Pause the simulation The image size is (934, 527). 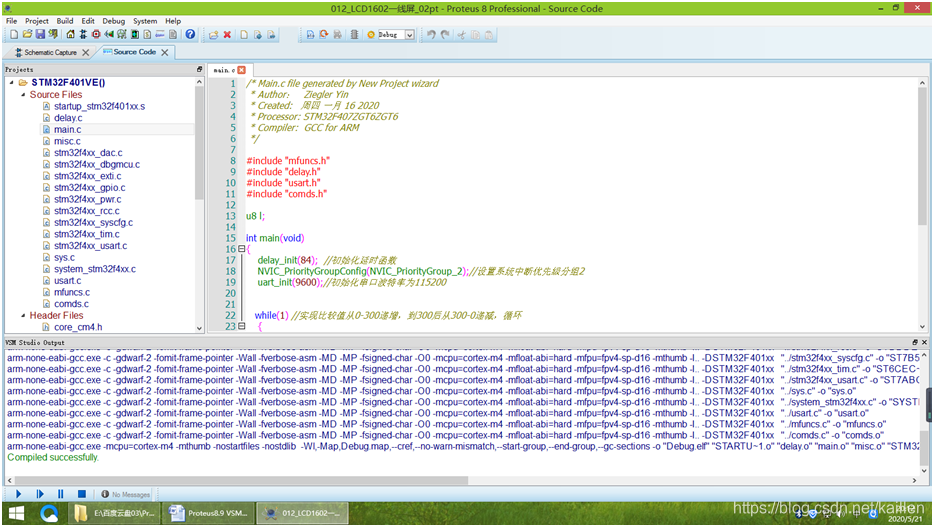pos(60,494)
